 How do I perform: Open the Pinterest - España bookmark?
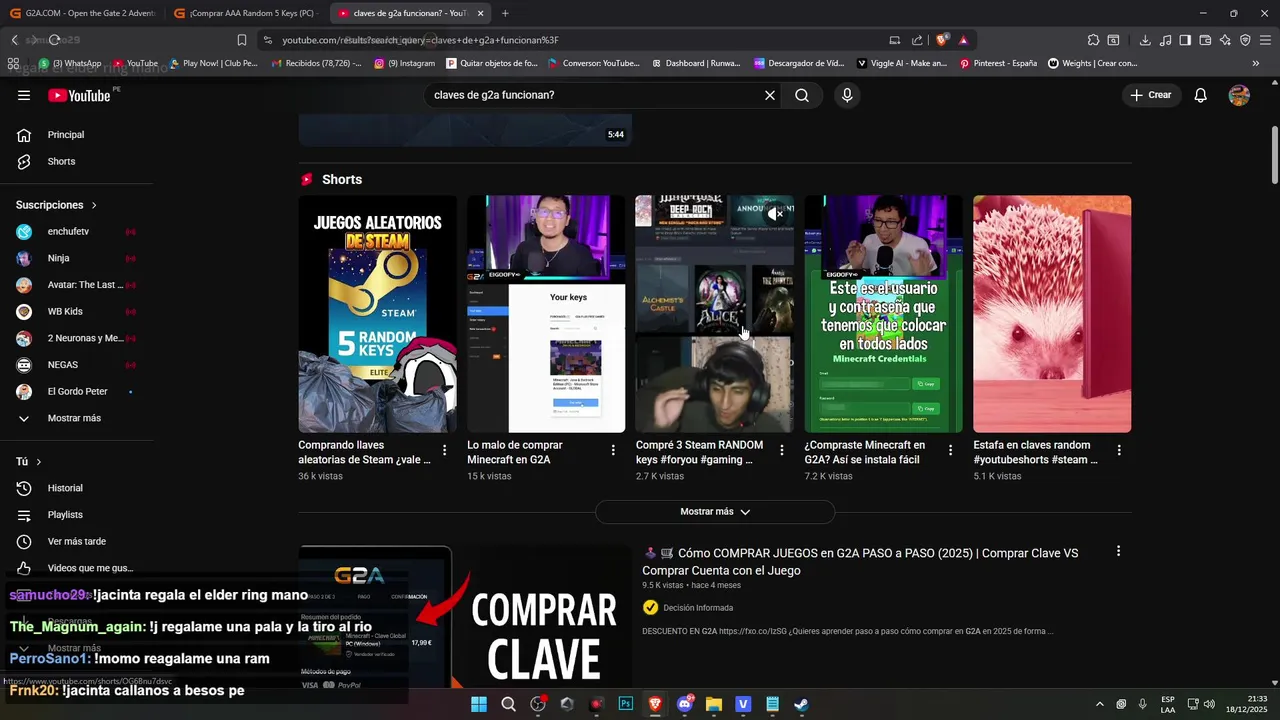pos(998,63)
